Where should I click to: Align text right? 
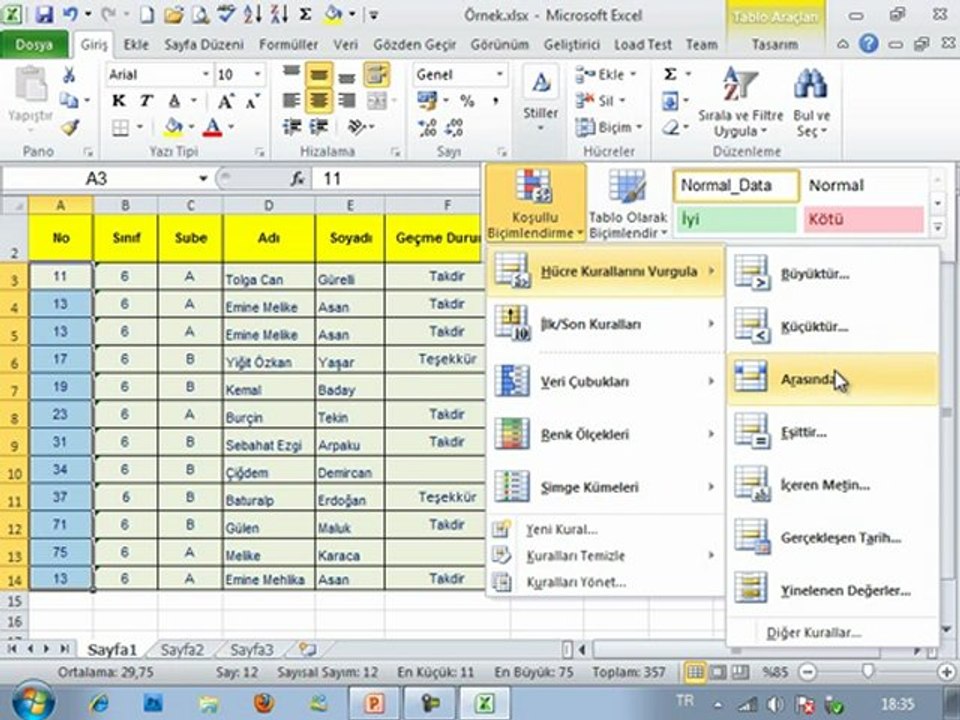[x=347, y=100]
